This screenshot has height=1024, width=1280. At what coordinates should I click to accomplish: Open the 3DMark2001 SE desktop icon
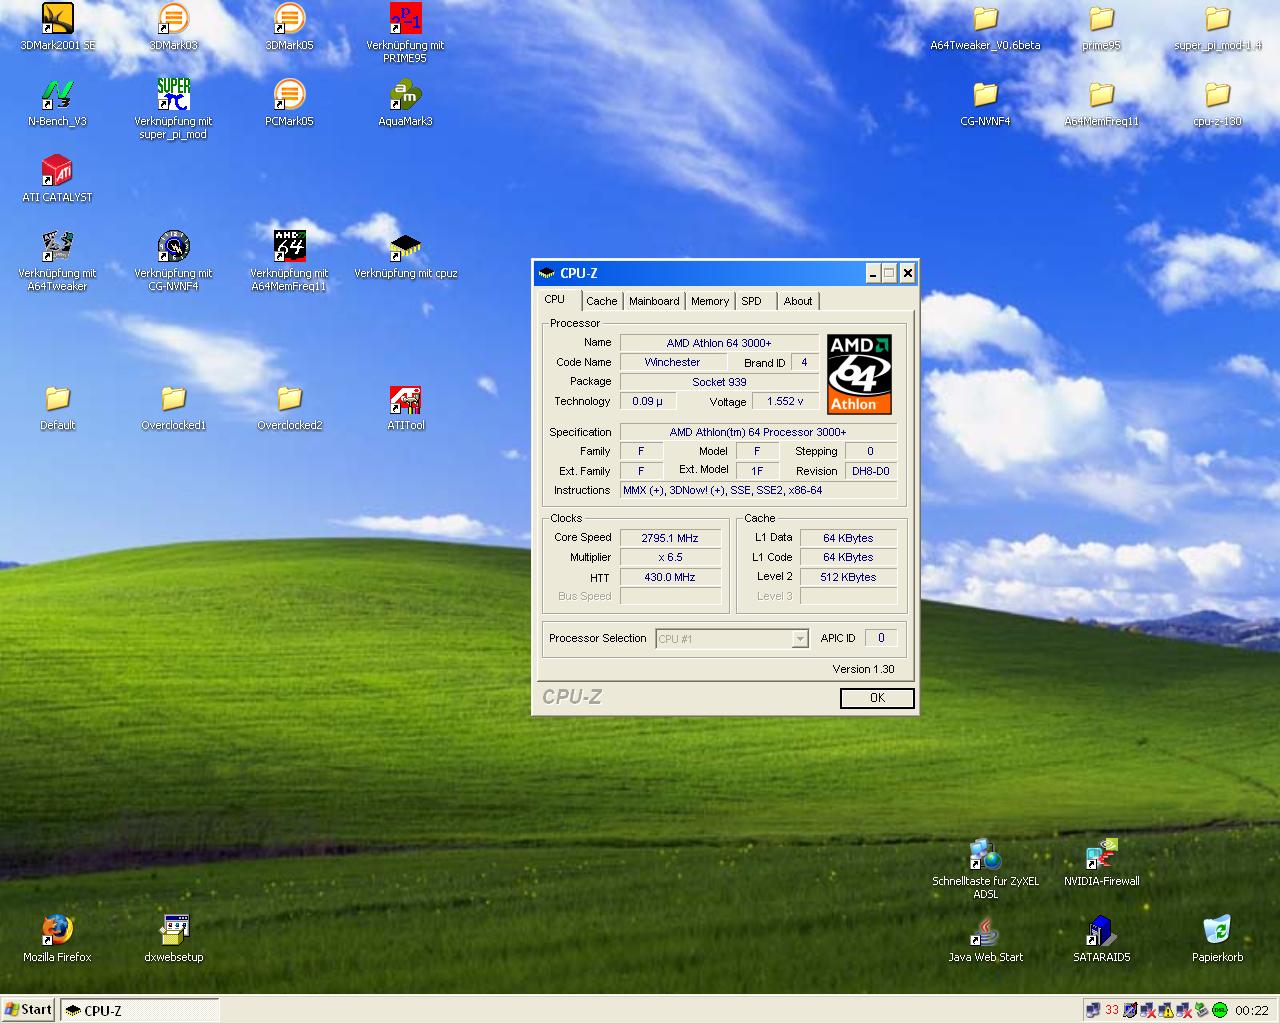click(57, 19)
